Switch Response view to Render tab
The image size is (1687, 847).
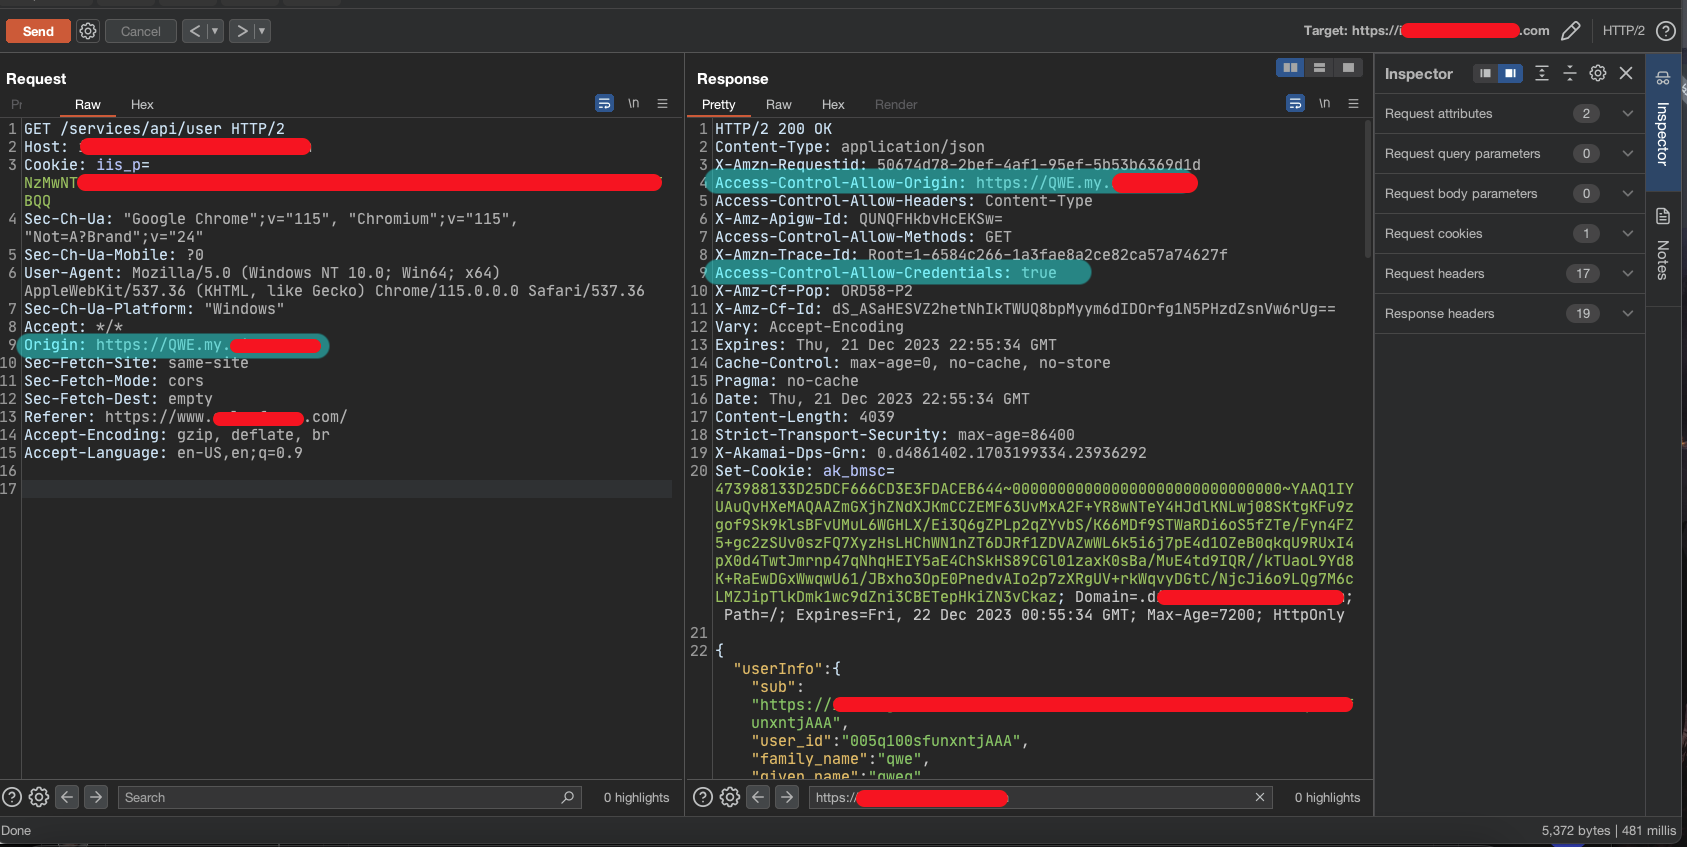click(x=896, y=104)
